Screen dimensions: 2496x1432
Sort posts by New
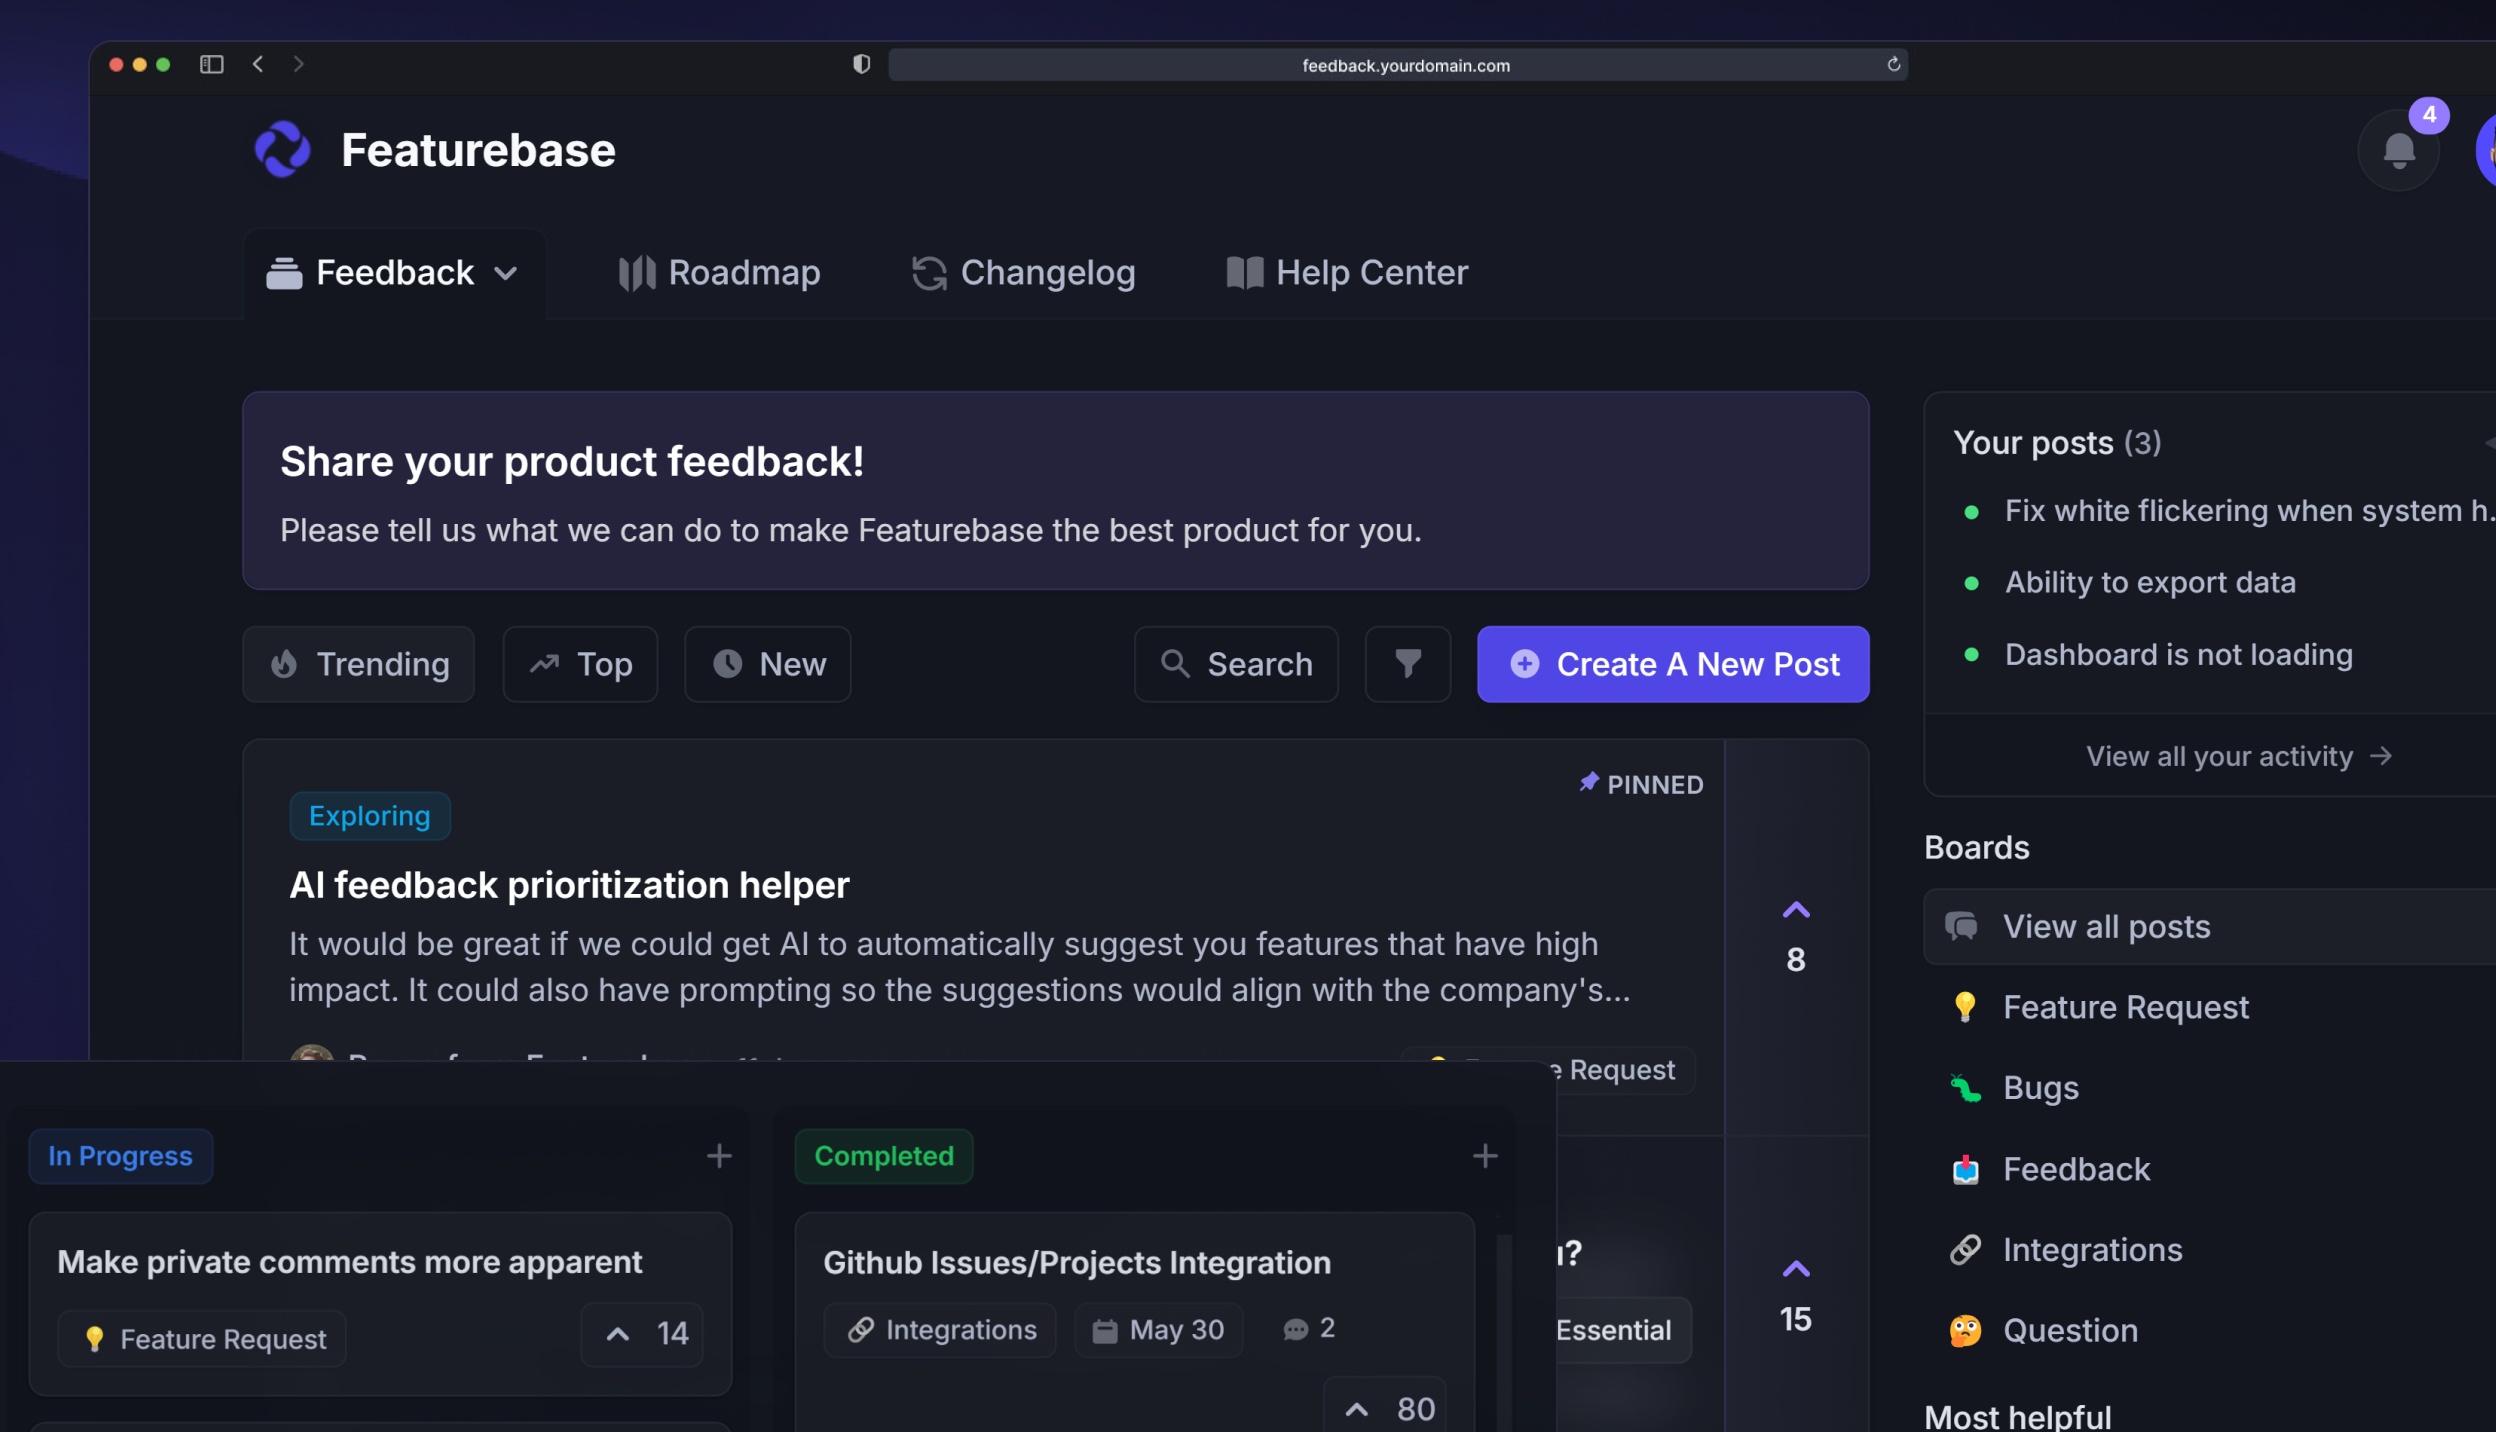(x=768, y=664)
